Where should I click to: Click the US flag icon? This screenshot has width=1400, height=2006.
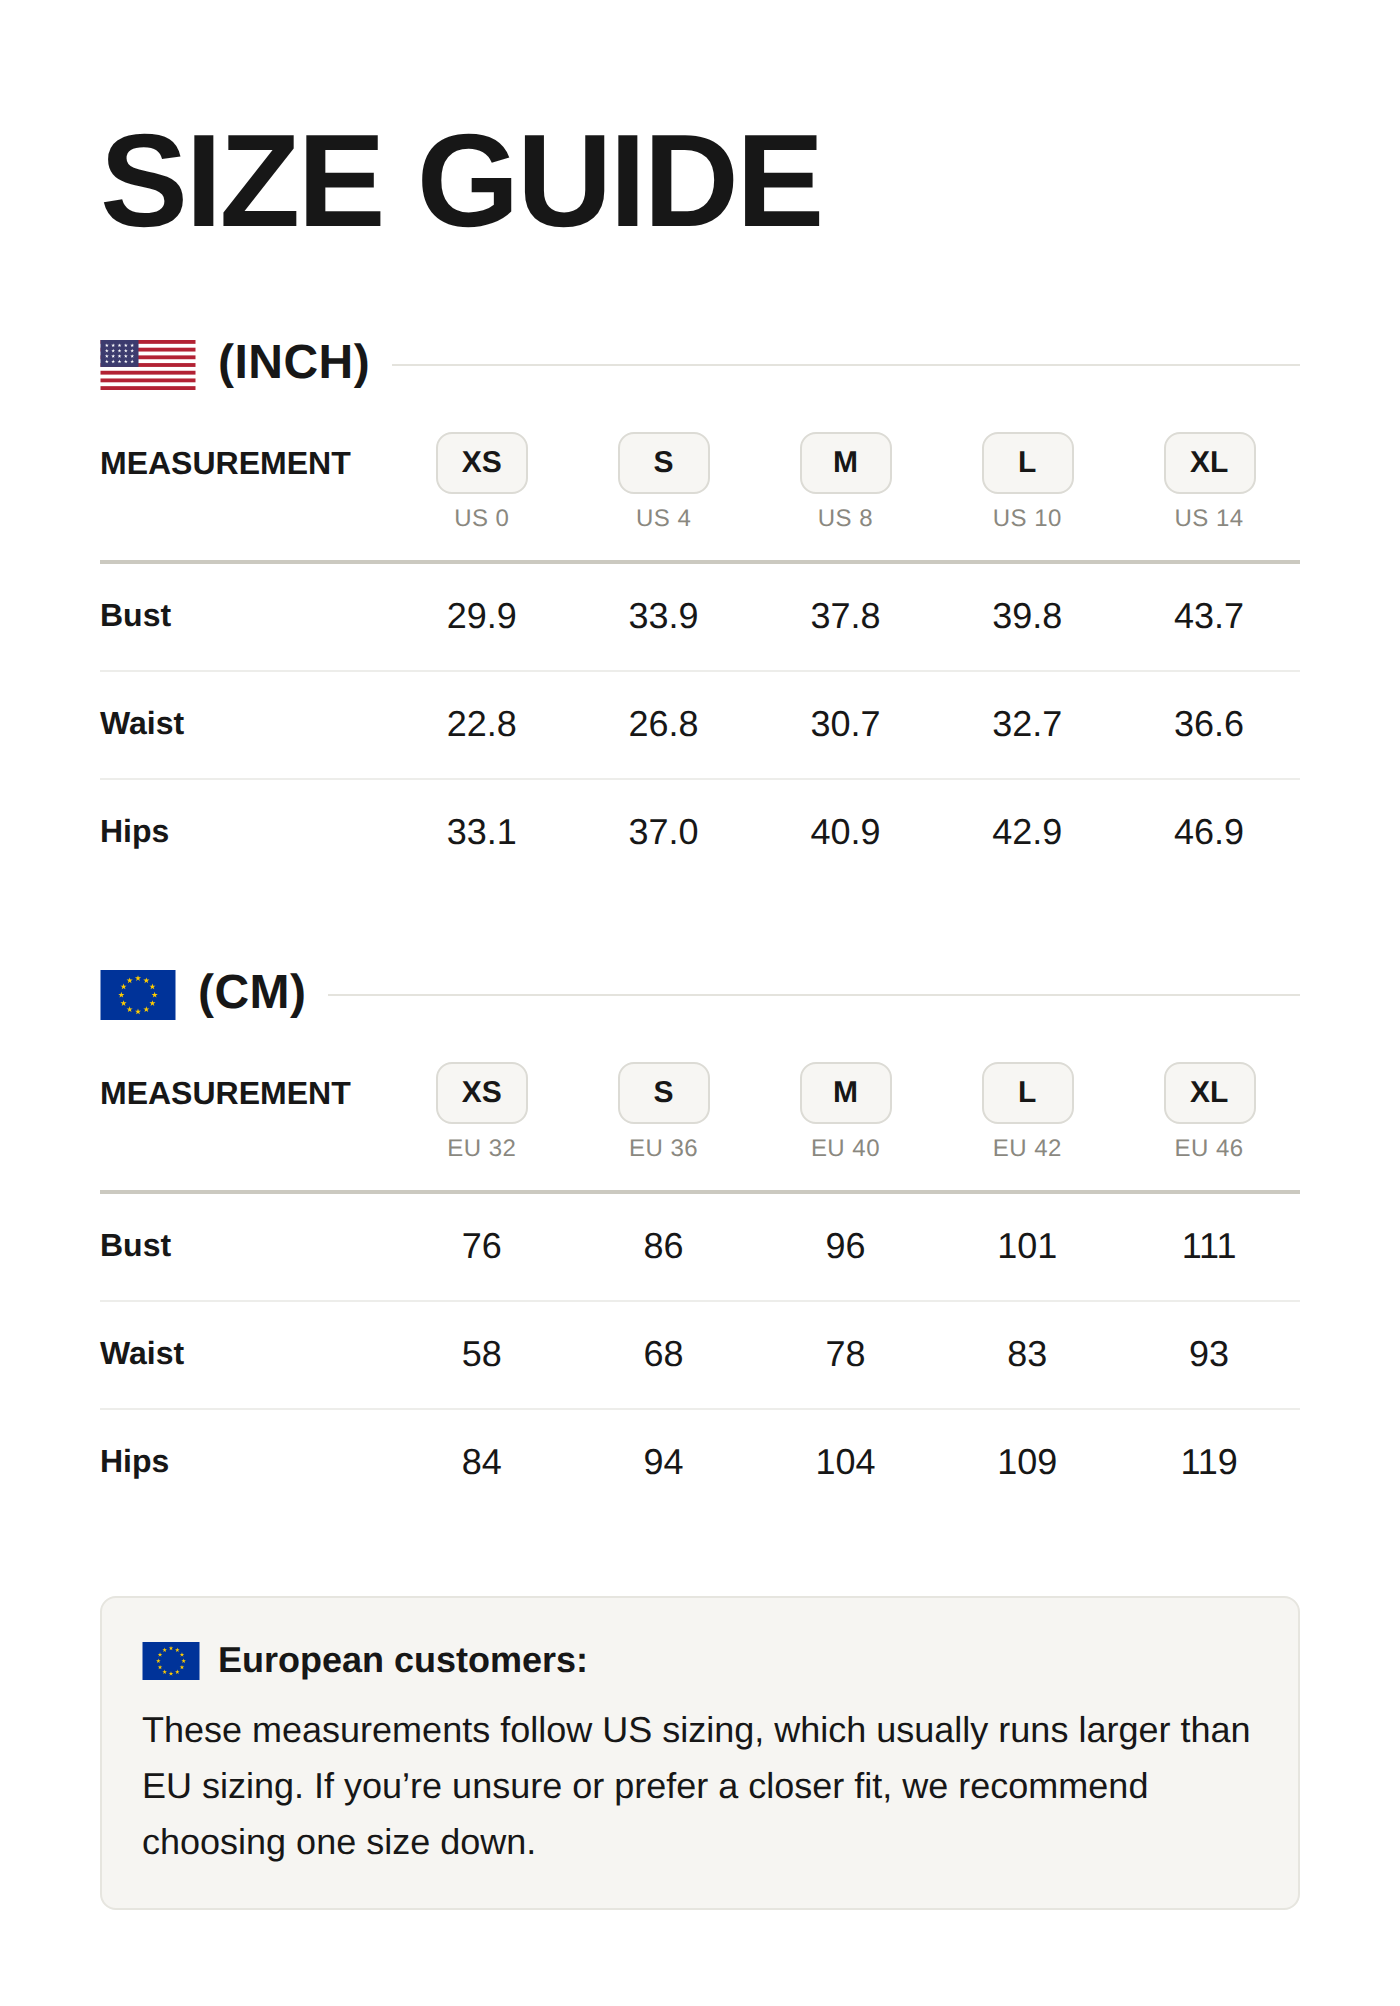coord(148,365)
